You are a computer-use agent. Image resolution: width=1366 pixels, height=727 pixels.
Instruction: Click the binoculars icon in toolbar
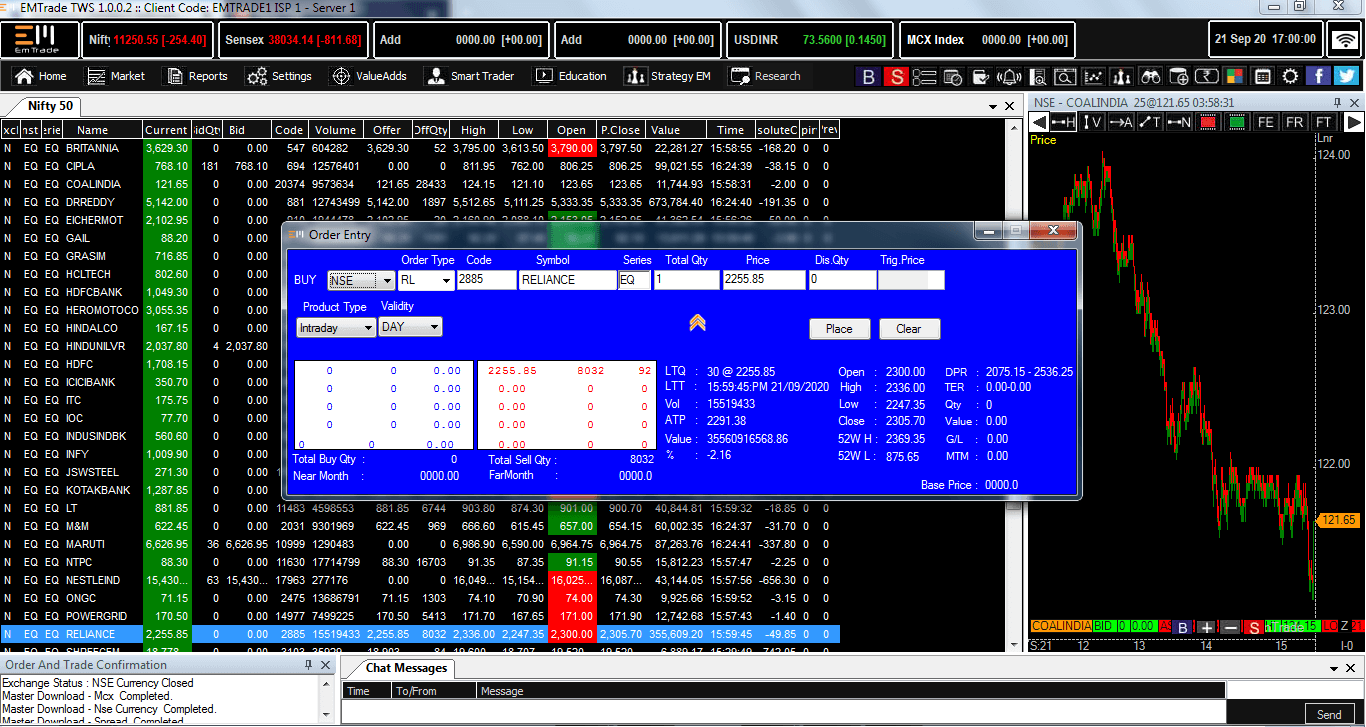1150,77
